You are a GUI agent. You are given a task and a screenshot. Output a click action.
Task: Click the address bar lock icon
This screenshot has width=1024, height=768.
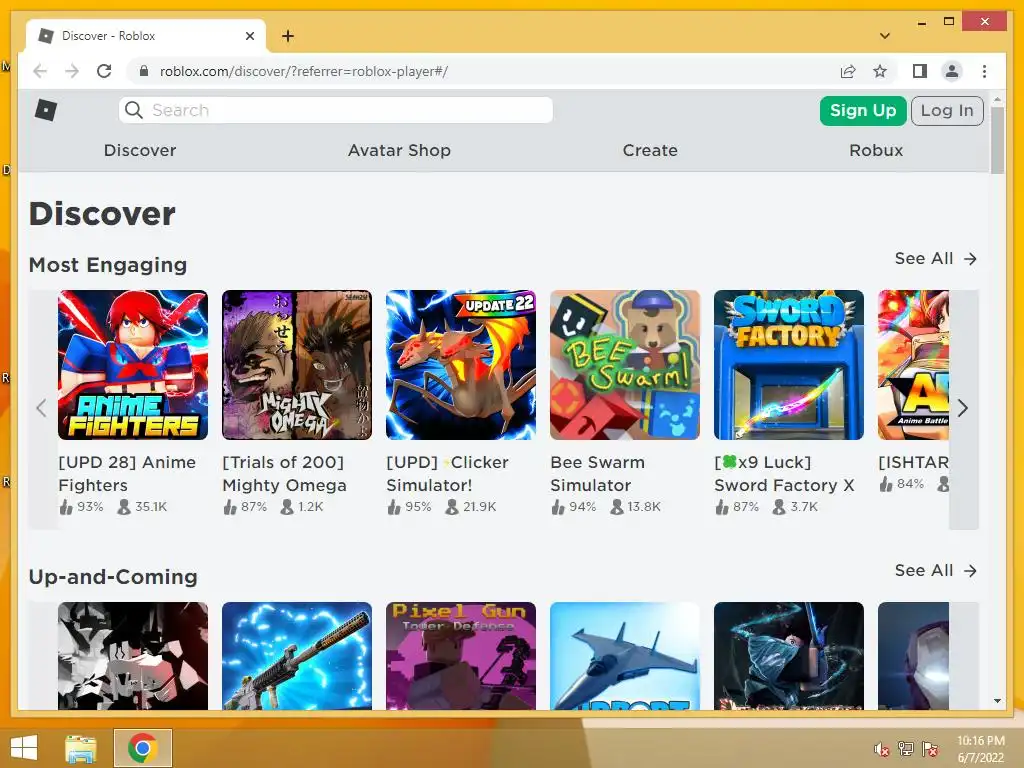[144, 71]
